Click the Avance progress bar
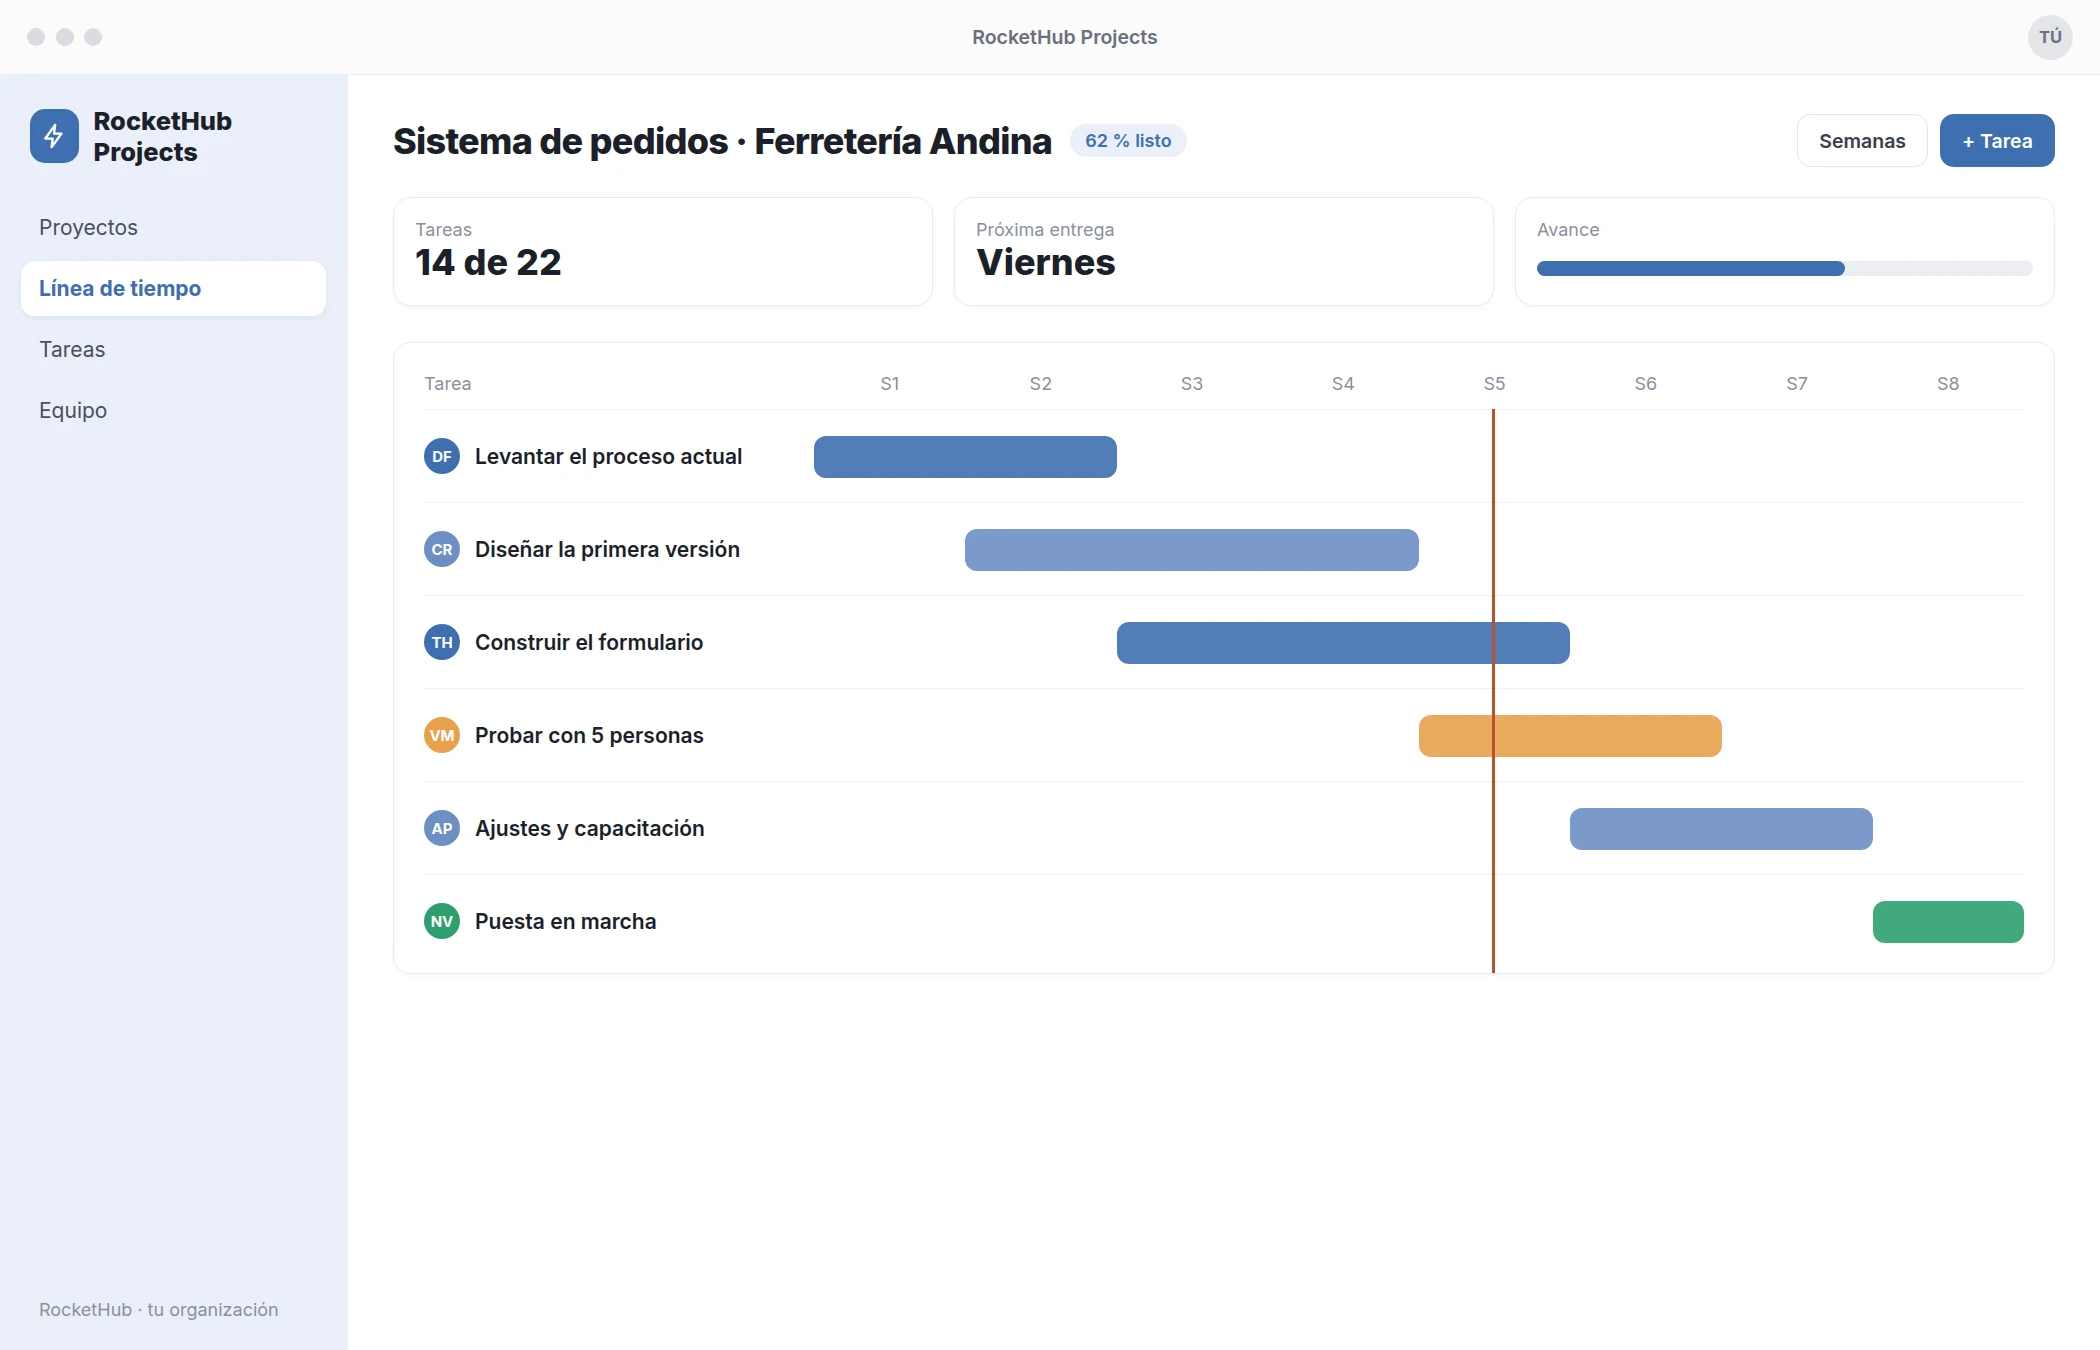The width and height of the screenshot is (2100, 1350). pos(1784,268)
